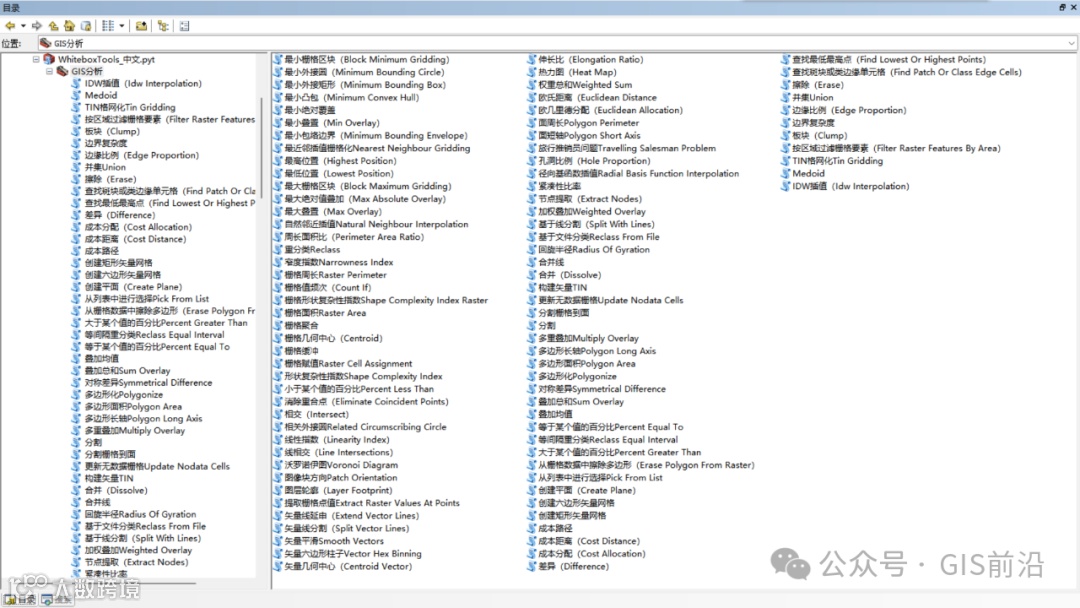The height and width of the screenshot is (608, 1080).
Task: Go up one level in the catalog
Action: point(53,25)
